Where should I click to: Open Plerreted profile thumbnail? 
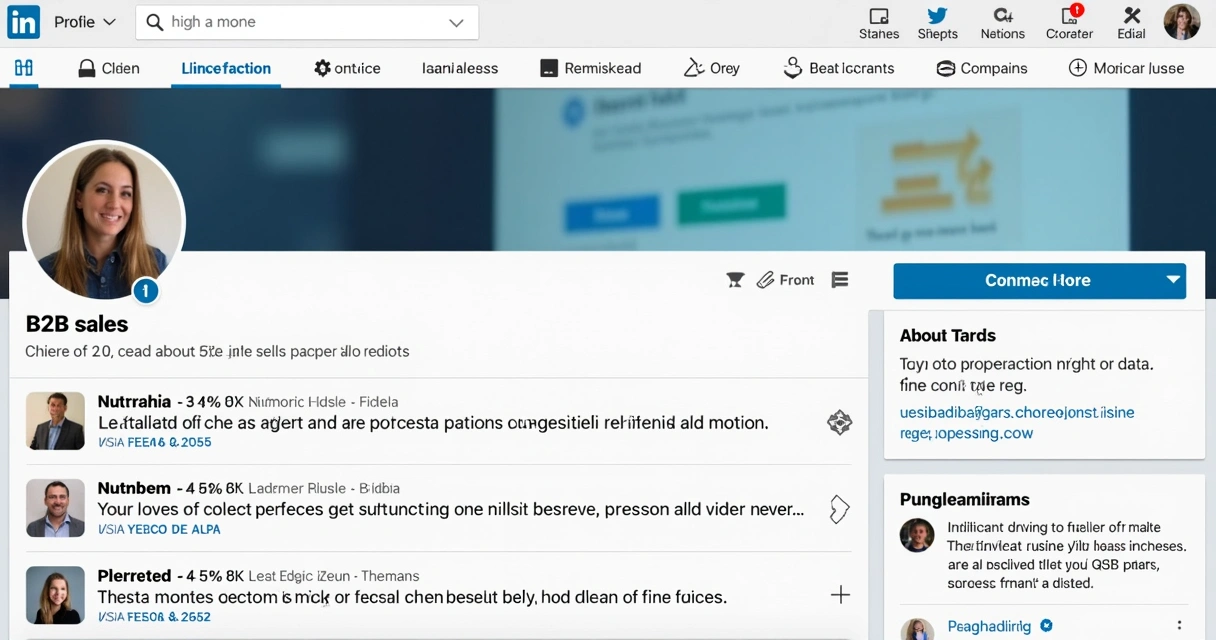pyautogui.click(x=55, y=596)
